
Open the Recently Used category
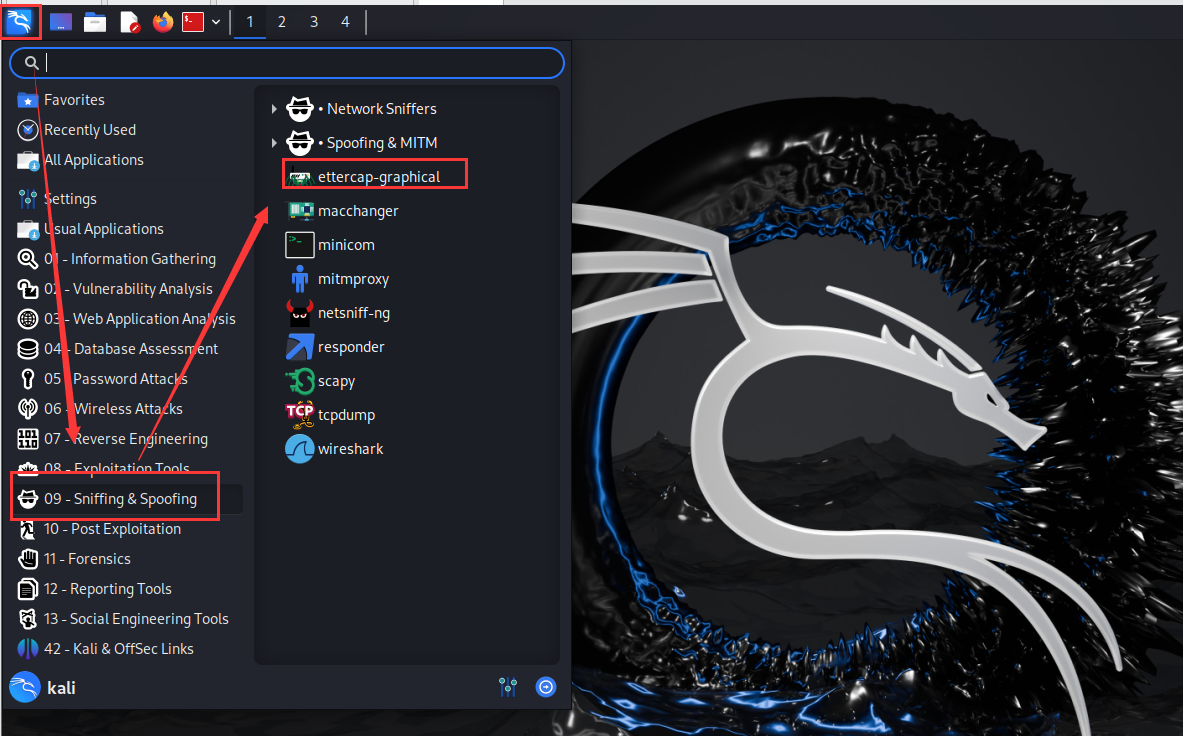pos(128,130)
